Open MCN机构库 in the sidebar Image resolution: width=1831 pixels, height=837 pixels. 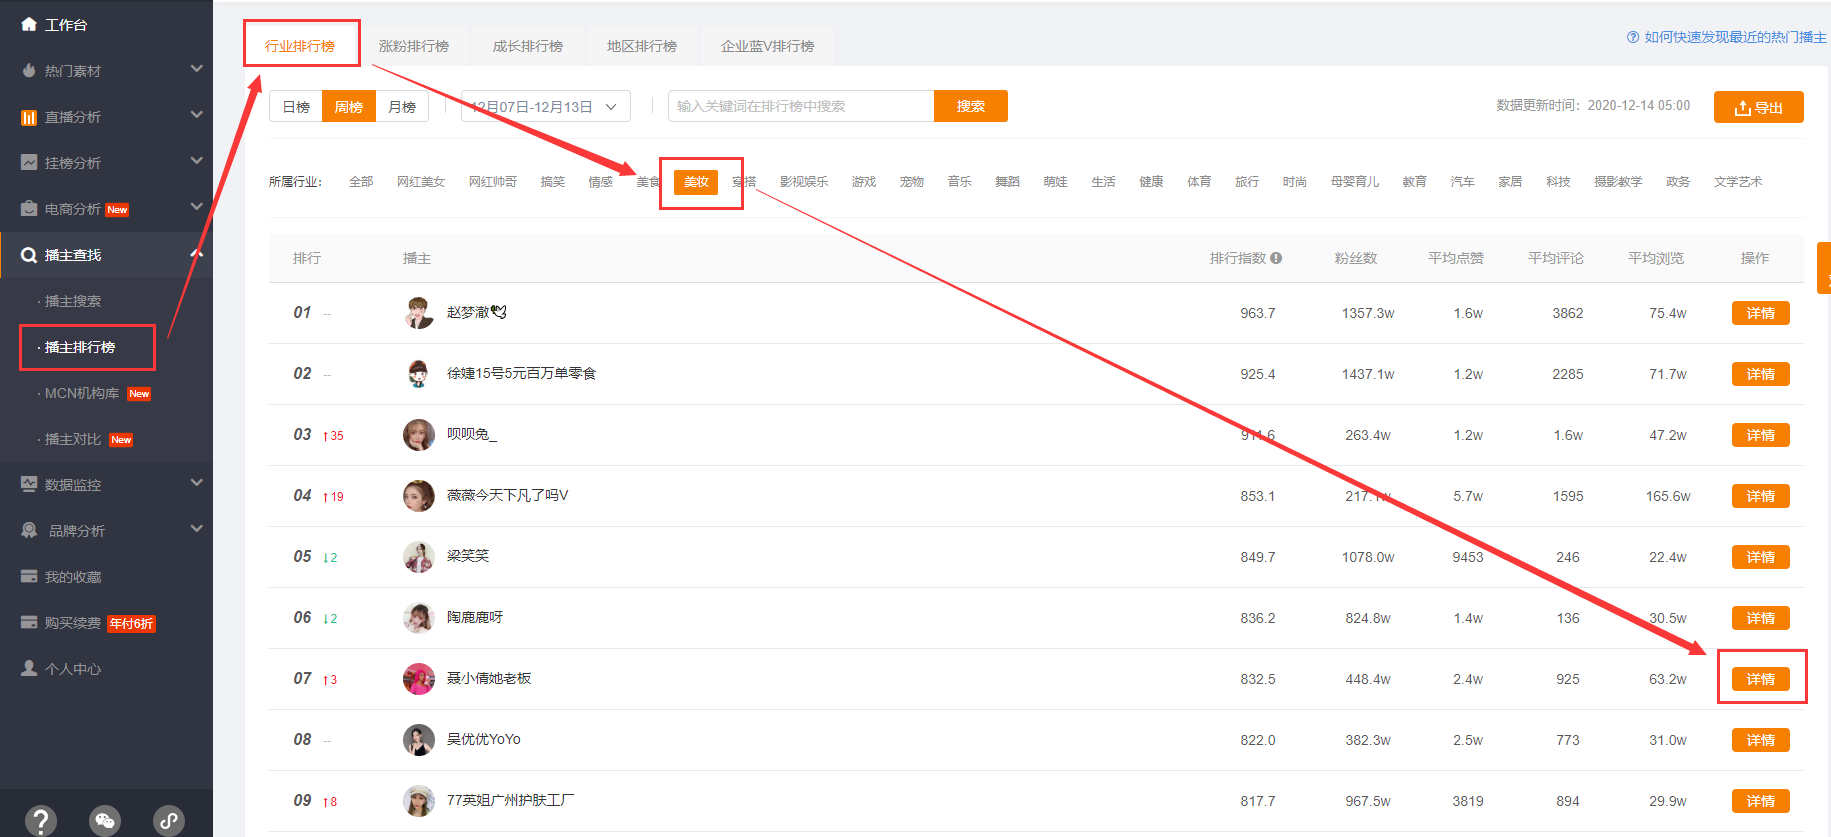click(82, 393)
